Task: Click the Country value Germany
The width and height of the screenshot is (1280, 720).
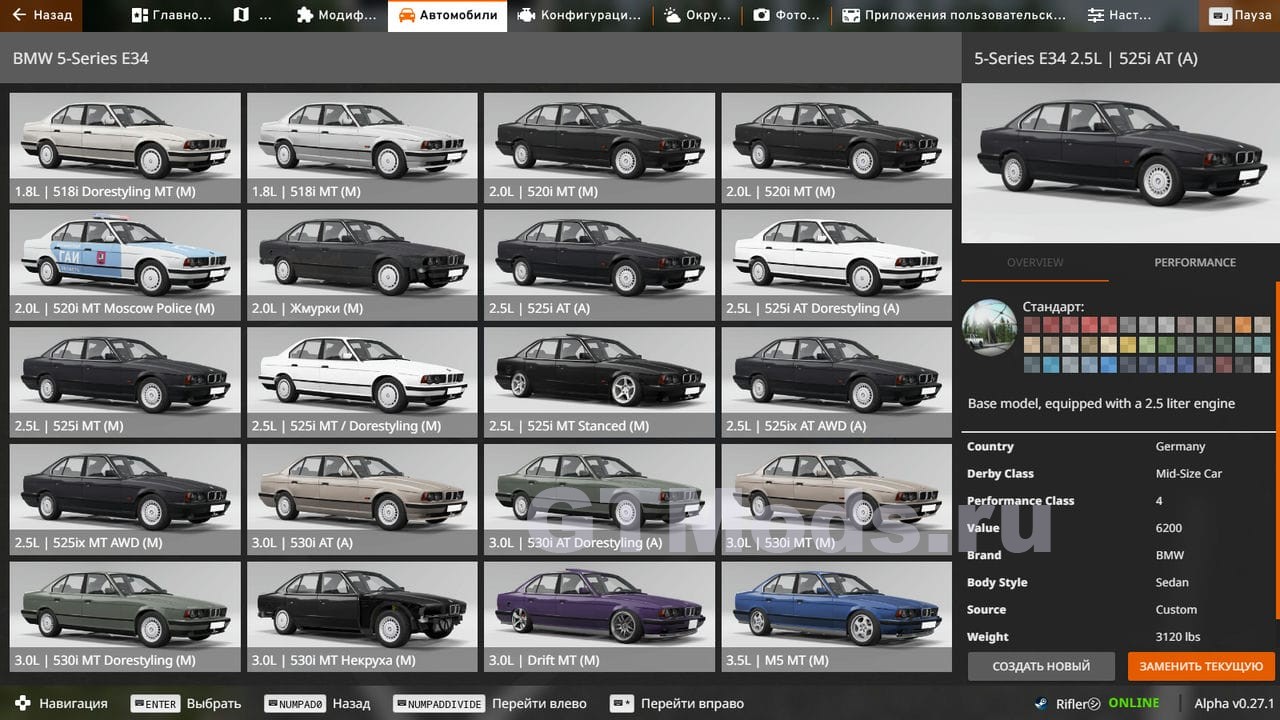Action: [1180, 446]
